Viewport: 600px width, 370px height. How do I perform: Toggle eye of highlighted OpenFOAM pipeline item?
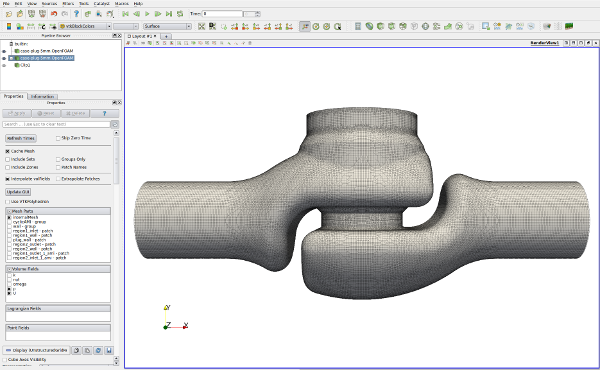click(x=4, y=58)
